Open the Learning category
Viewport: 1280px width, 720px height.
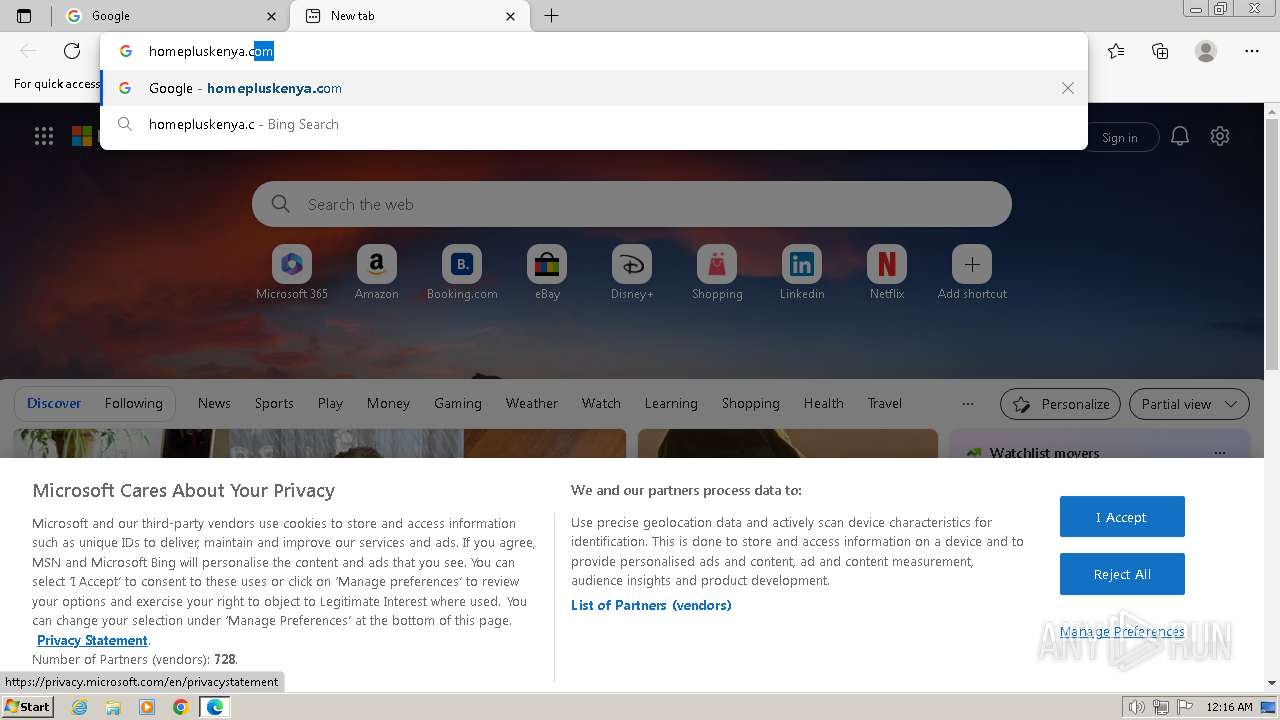pos(671,403)
